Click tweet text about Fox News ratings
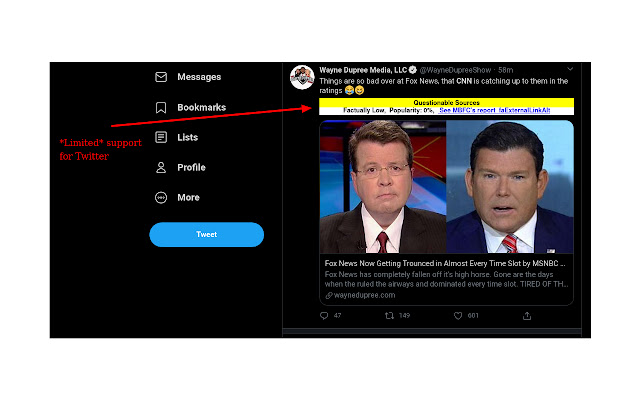The width and height of the screenshot is (640, 400). 444,86
